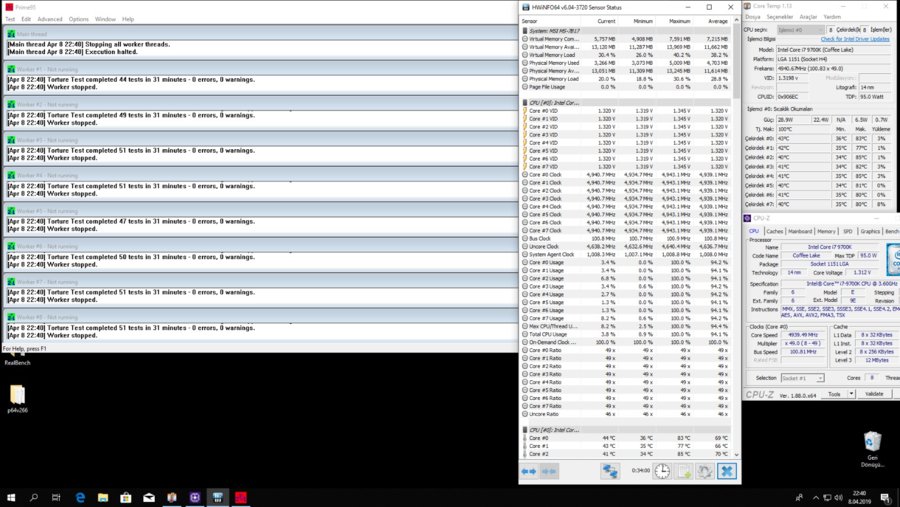
Task: Open Core Temp Araçlar menu
Action: coord(808,17)
